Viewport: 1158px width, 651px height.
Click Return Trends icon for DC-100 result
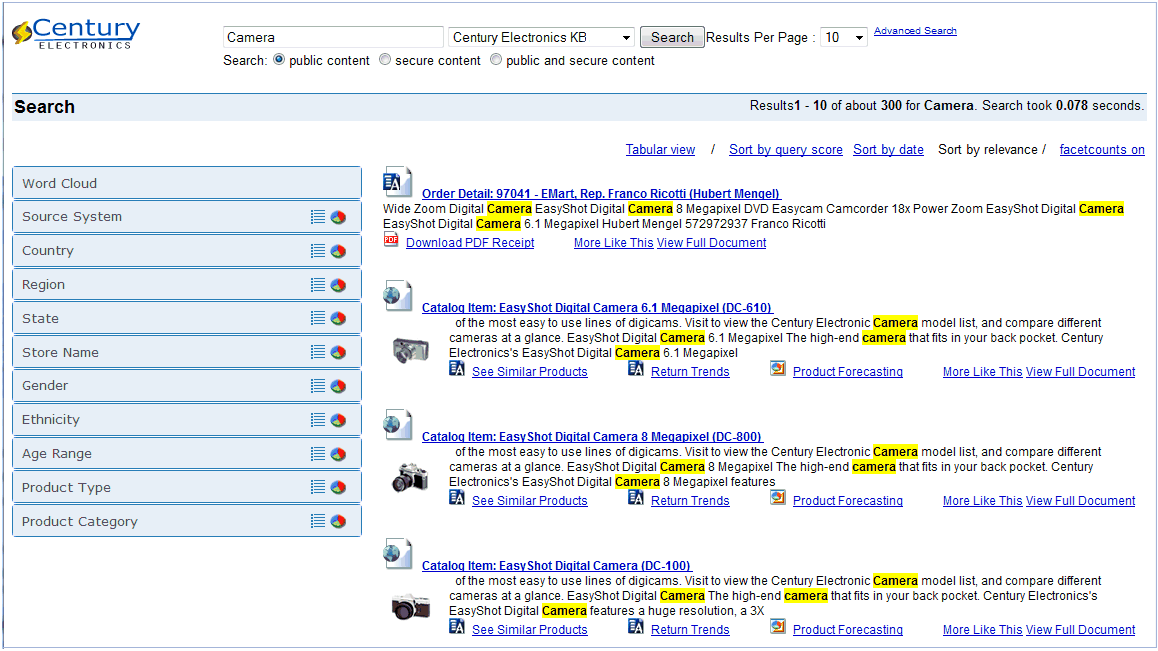click(x=636, y=627)
